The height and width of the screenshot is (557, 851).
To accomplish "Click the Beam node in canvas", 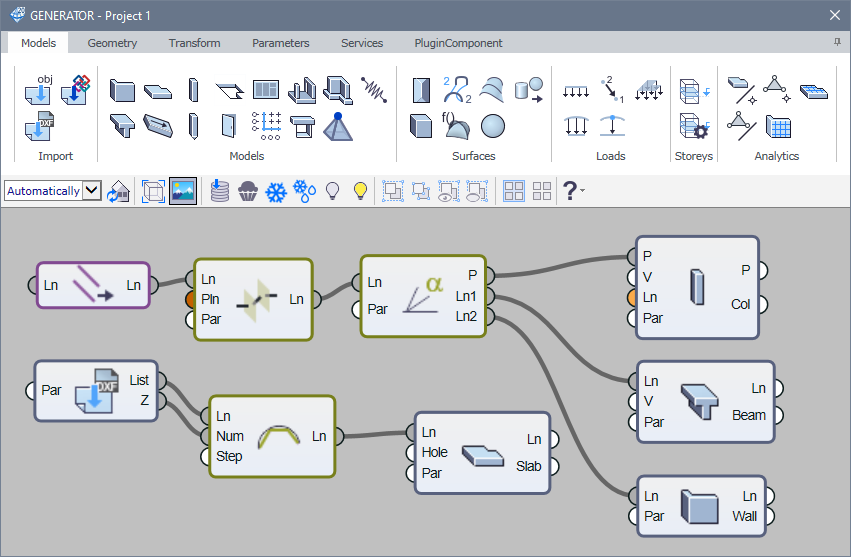I will pos(701,401).
